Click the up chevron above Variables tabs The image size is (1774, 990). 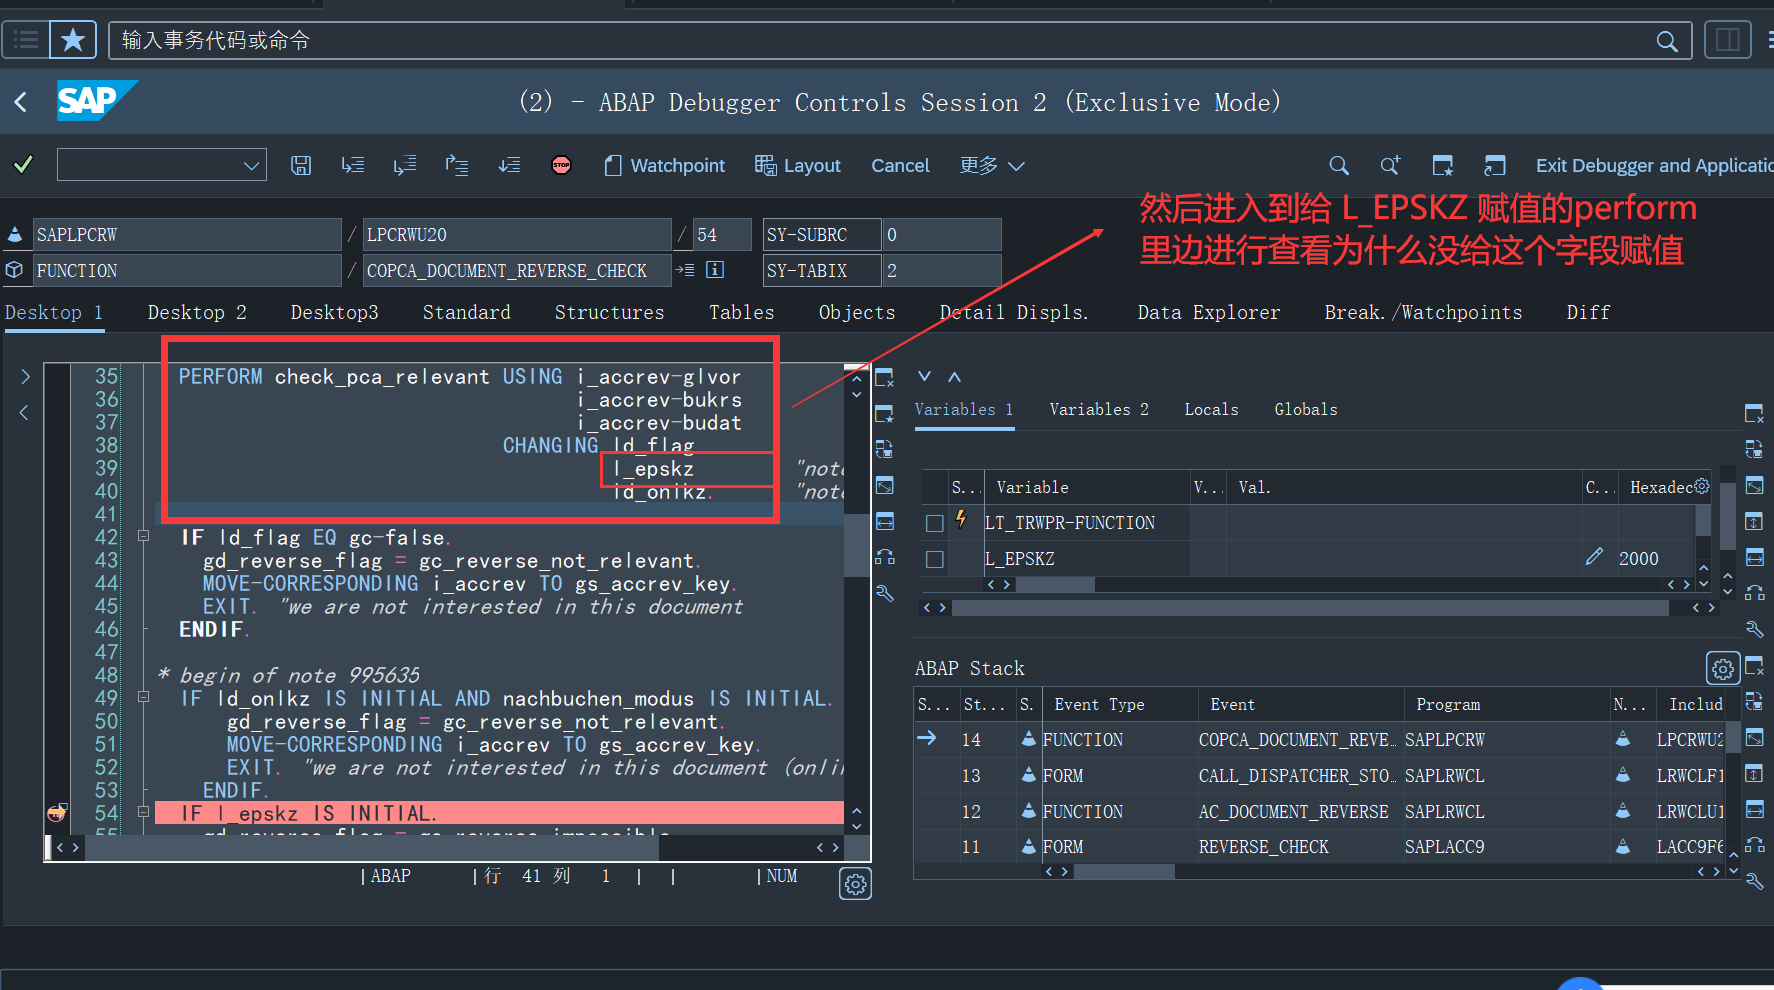pos(954,376)
